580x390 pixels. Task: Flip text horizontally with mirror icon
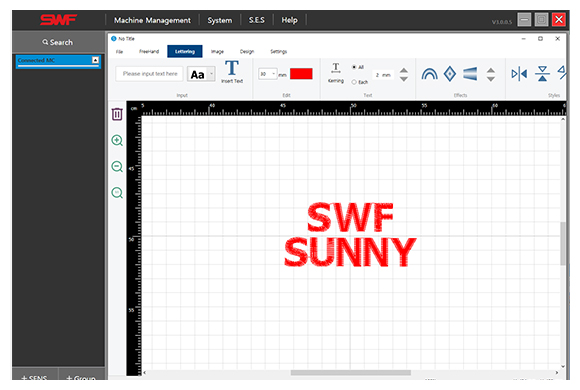(519, 74)
